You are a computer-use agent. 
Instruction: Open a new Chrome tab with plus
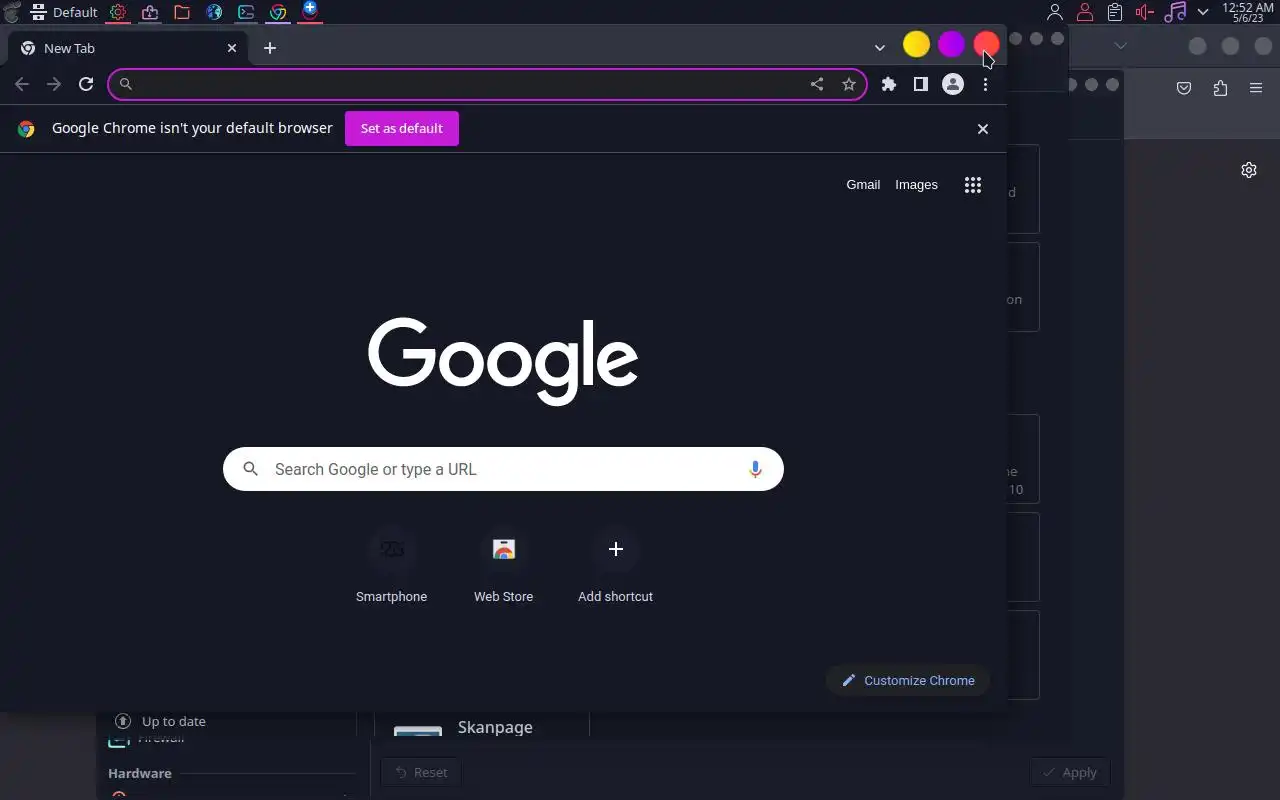[270, 48]
